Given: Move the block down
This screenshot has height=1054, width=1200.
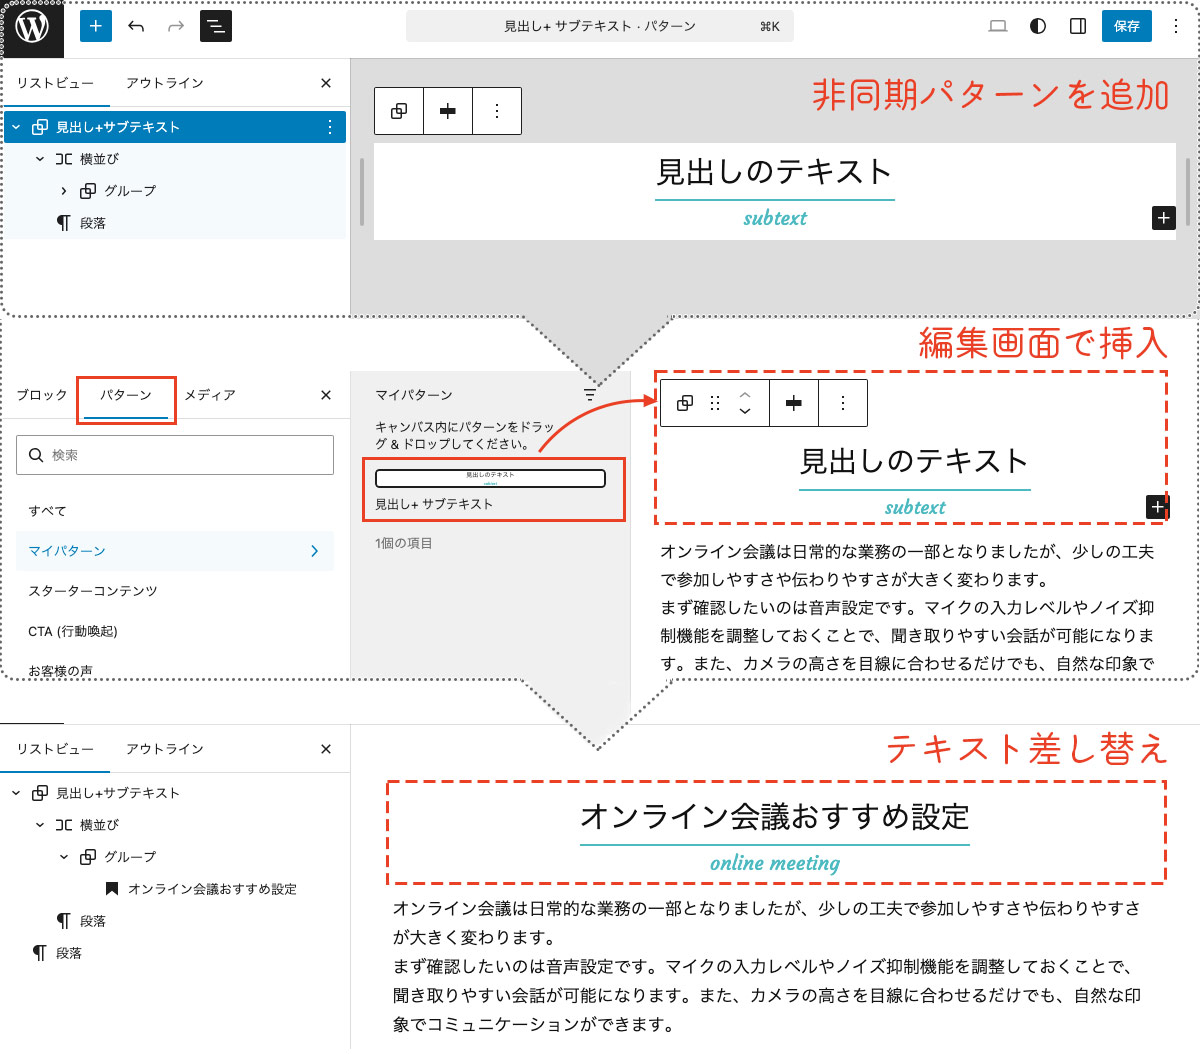Looking at the screenshot, I should click(x=745, y=411).
